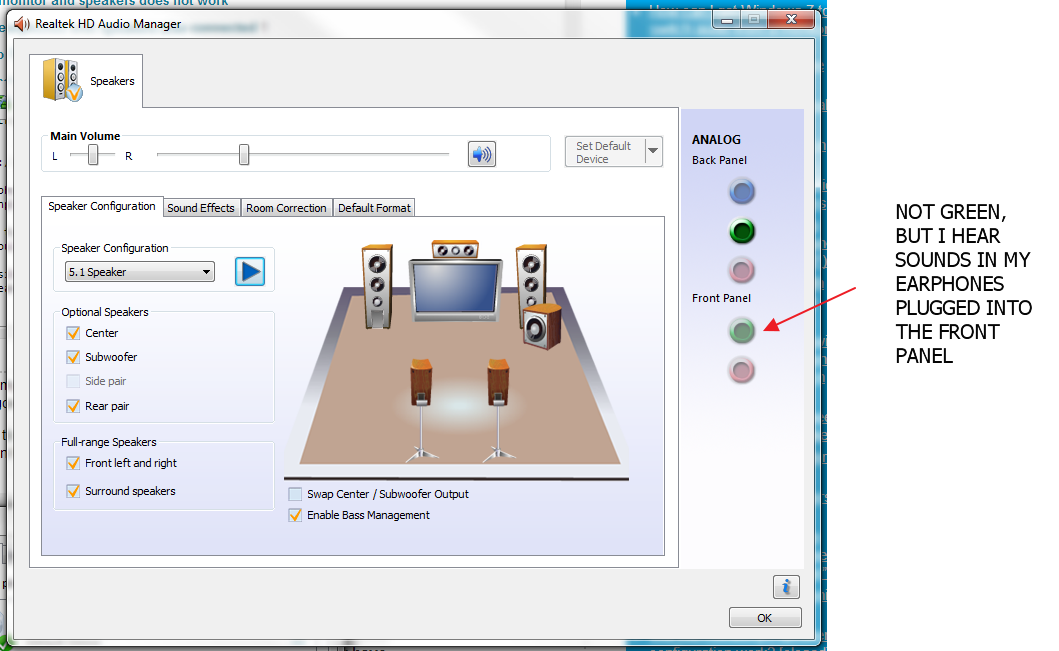Viewport: 1059px width, 651px height.
Task: Uncheck the Center optional speaker
Action: pyautogui.click(x=73, y=333)
